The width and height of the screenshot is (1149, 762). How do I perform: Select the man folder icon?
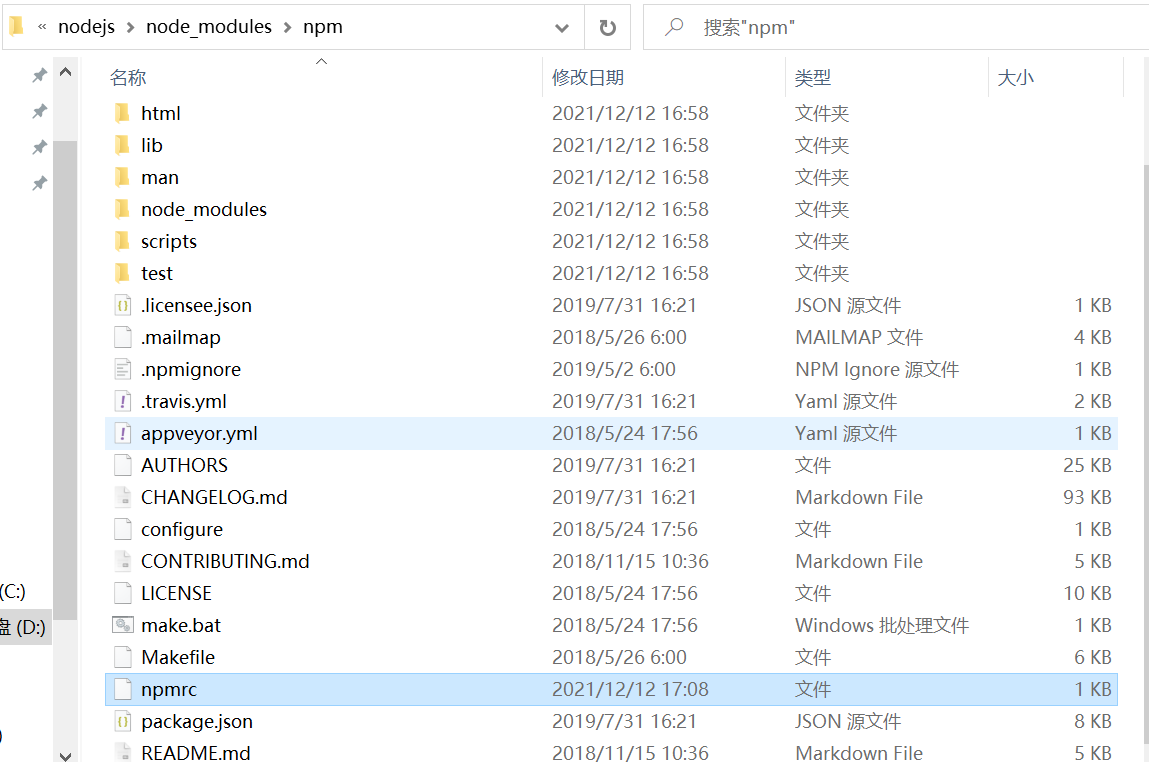point(122,177)
